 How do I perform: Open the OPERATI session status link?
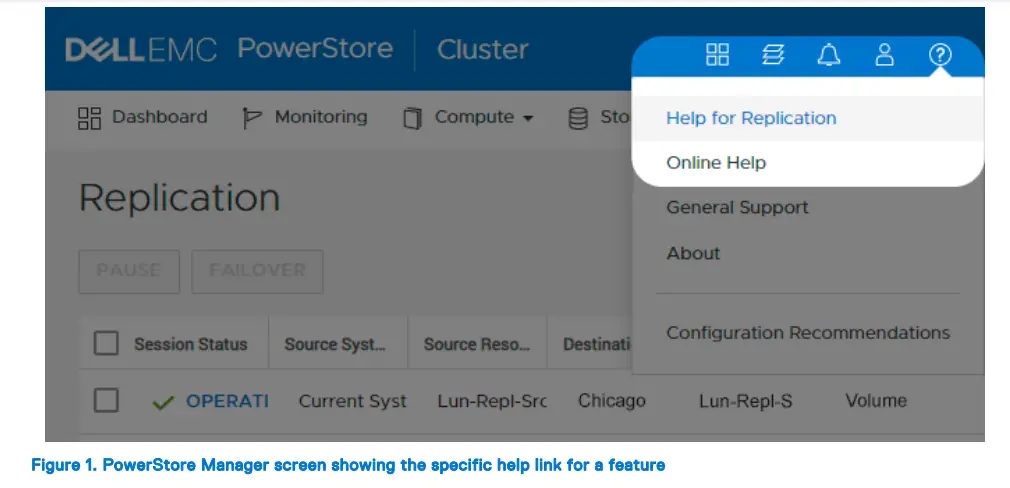pos(227,401)
